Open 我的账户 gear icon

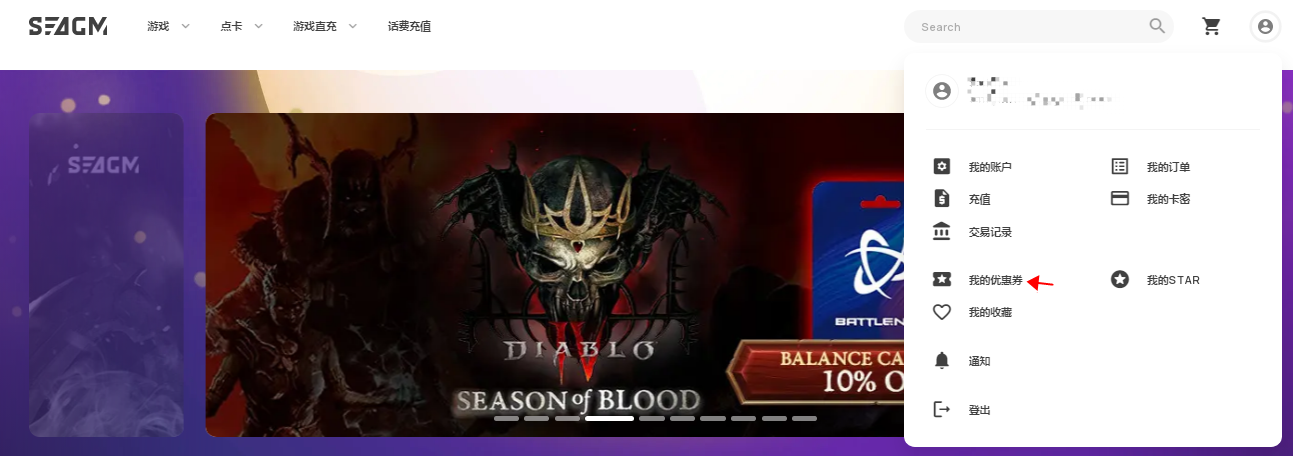click(941, 167)
